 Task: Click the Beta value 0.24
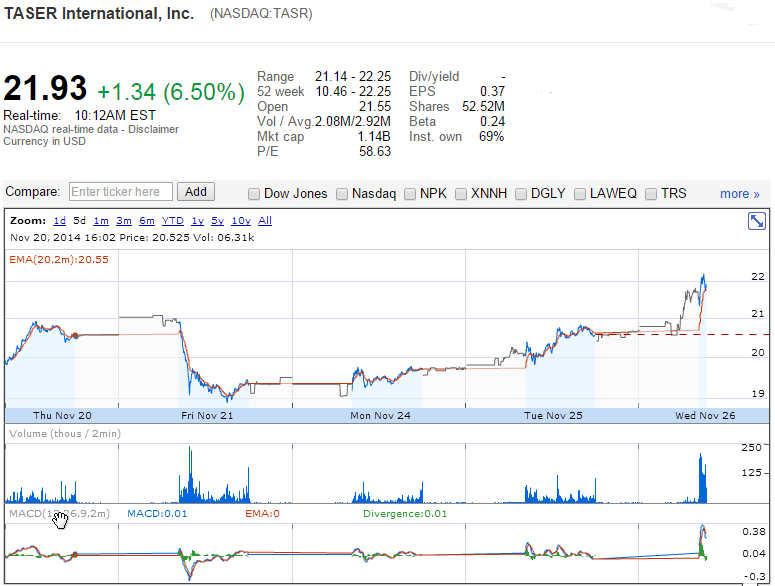(492, 122)
